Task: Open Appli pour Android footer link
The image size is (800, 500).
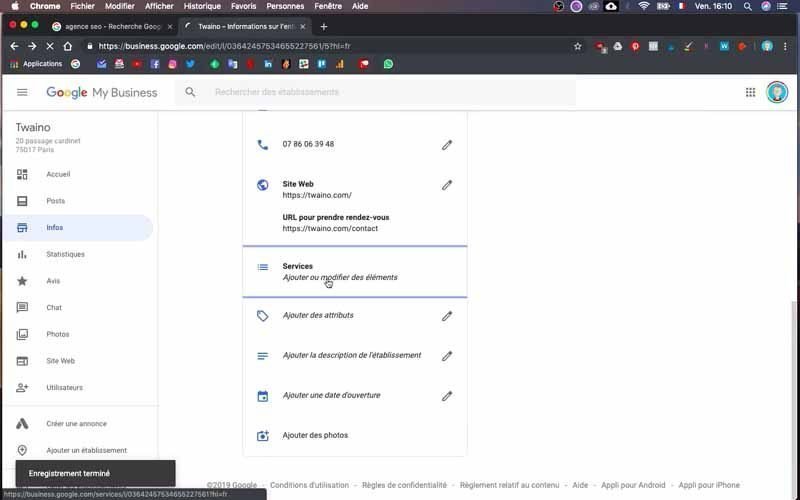Action: (633, 485)
